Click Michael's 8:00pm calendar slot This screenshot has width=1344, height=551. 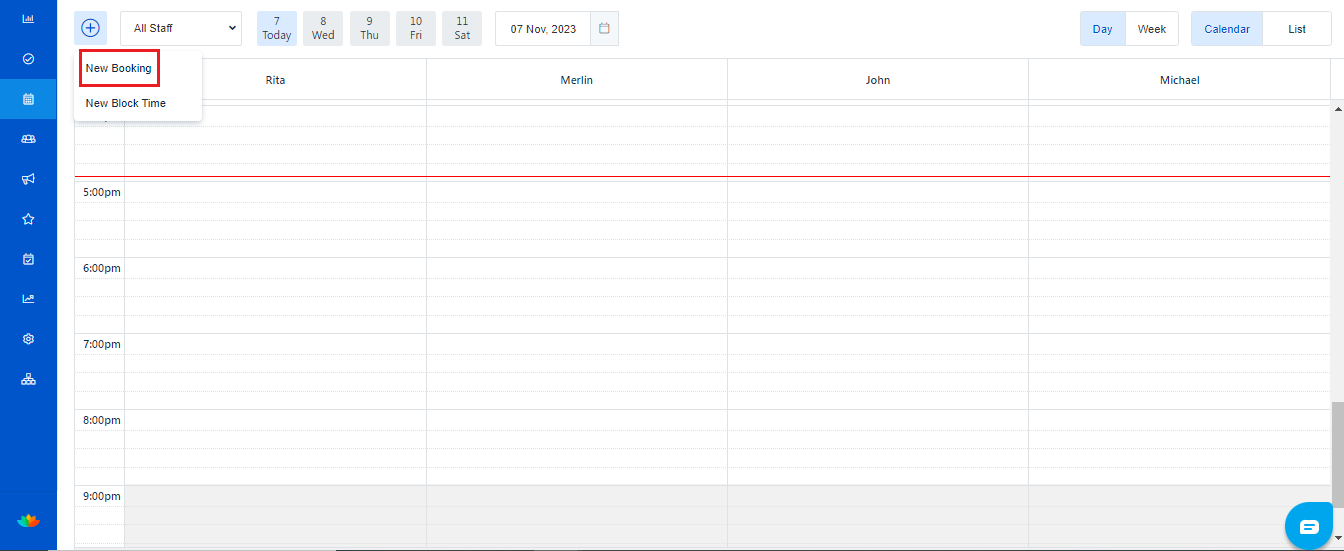click(1179, 419)
